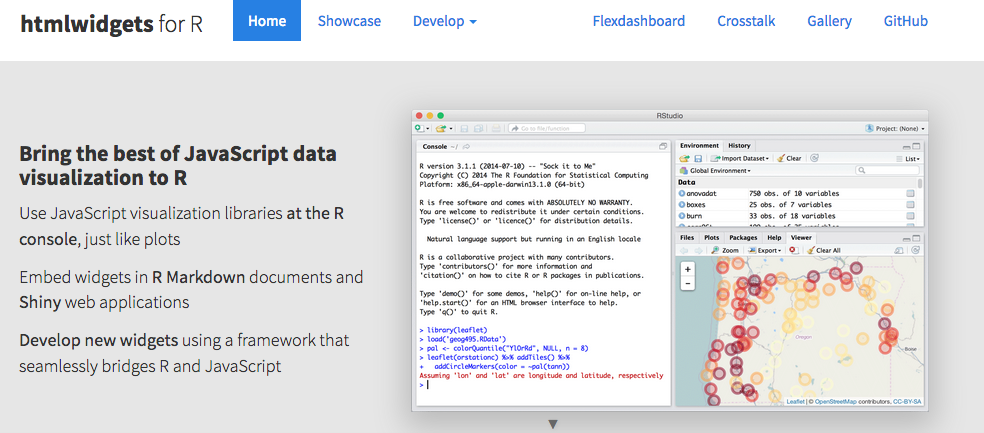The image size is (984, 433).
Task: Select the Packages tab in lower pane
Action: click(x=743, y=238)
